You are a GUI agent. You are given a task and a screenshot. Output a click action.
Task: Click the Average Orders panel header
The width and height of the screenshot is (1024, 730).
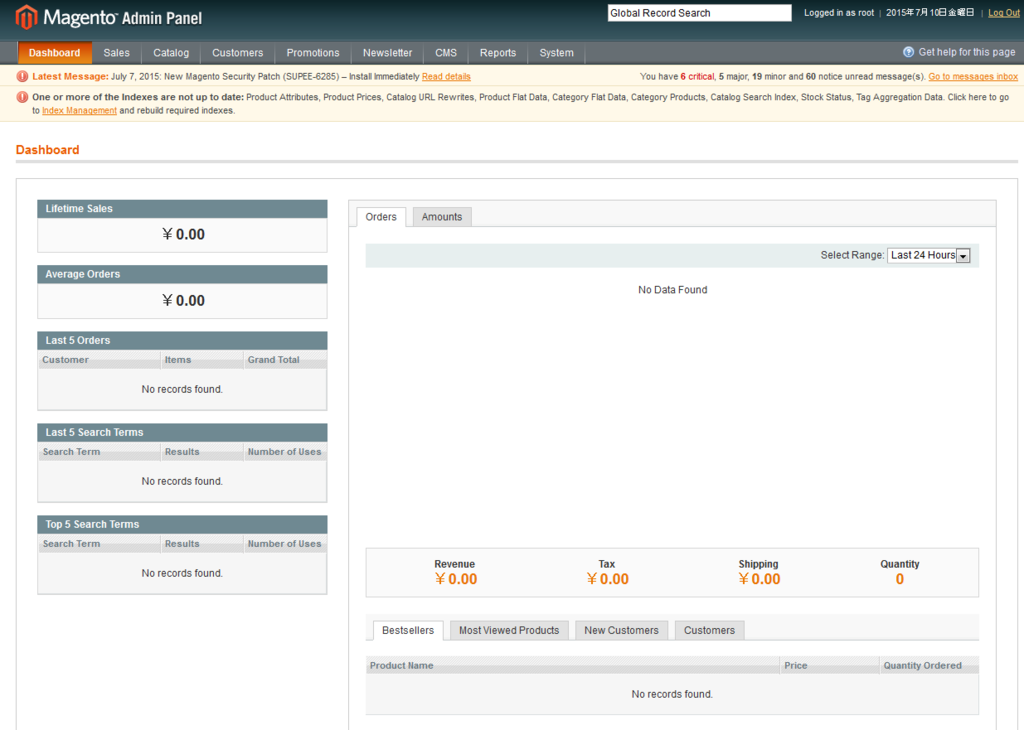pos(182,274)
